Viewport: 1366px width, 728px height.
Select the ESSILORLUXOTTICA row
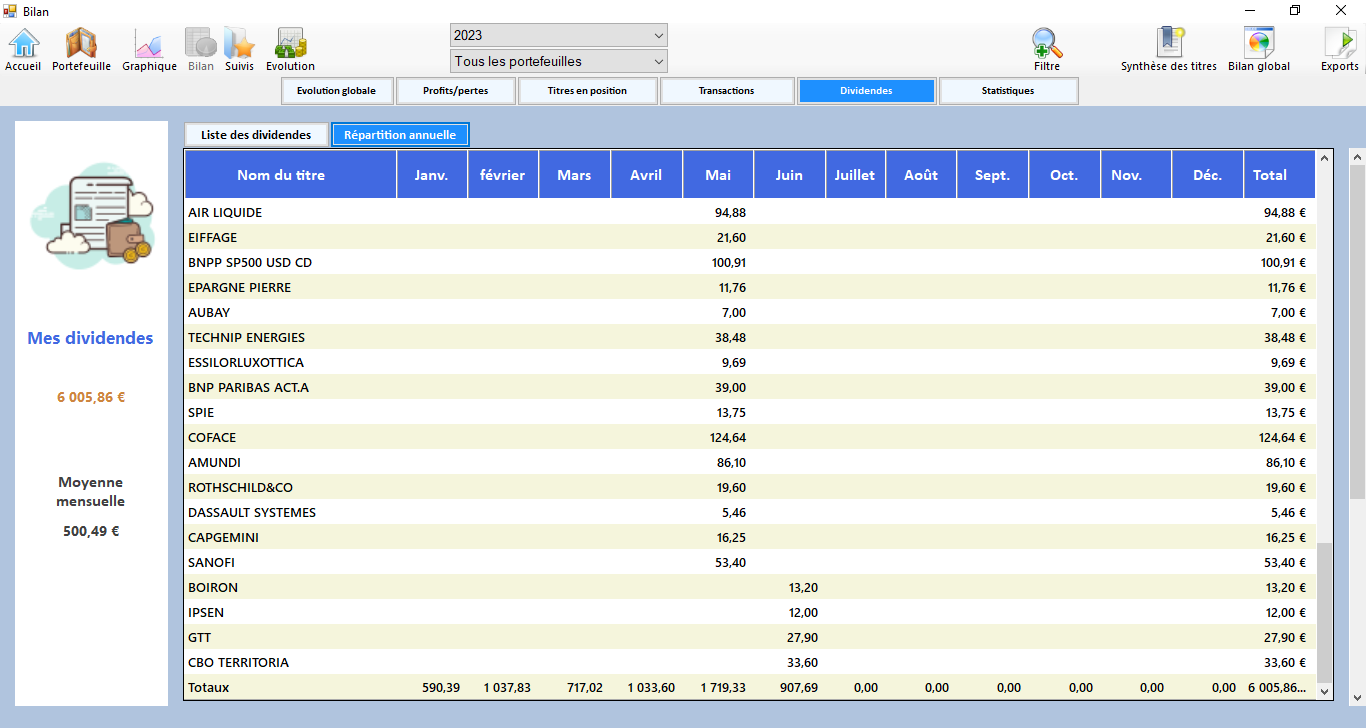(750, 362)
